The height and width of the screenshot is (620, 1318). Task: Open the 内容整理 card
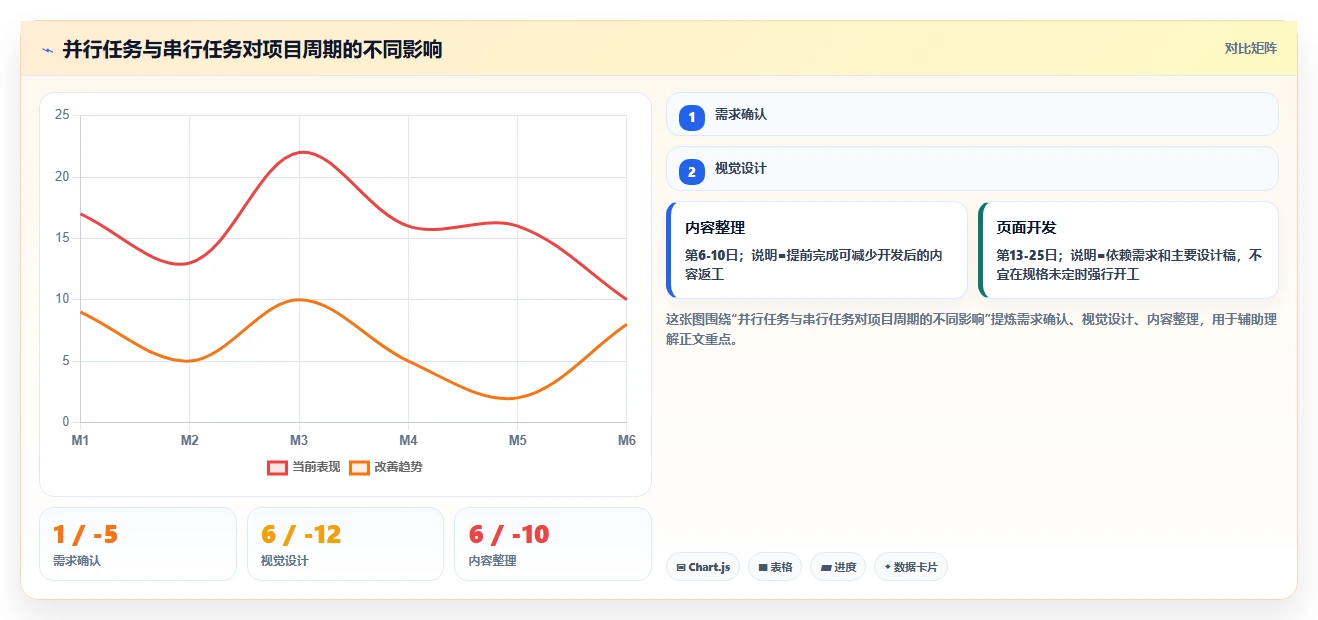(x=817, y=250)
